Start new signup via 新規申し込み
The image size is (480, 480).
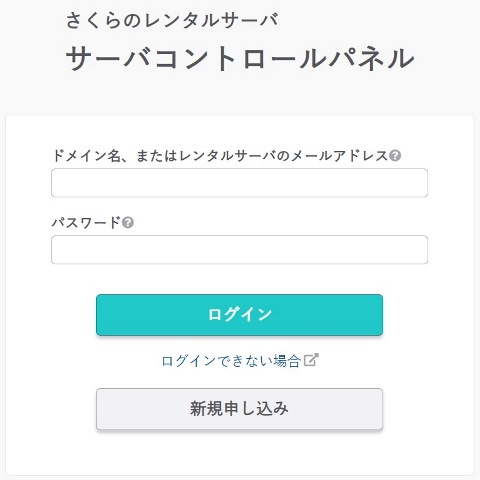239,409
